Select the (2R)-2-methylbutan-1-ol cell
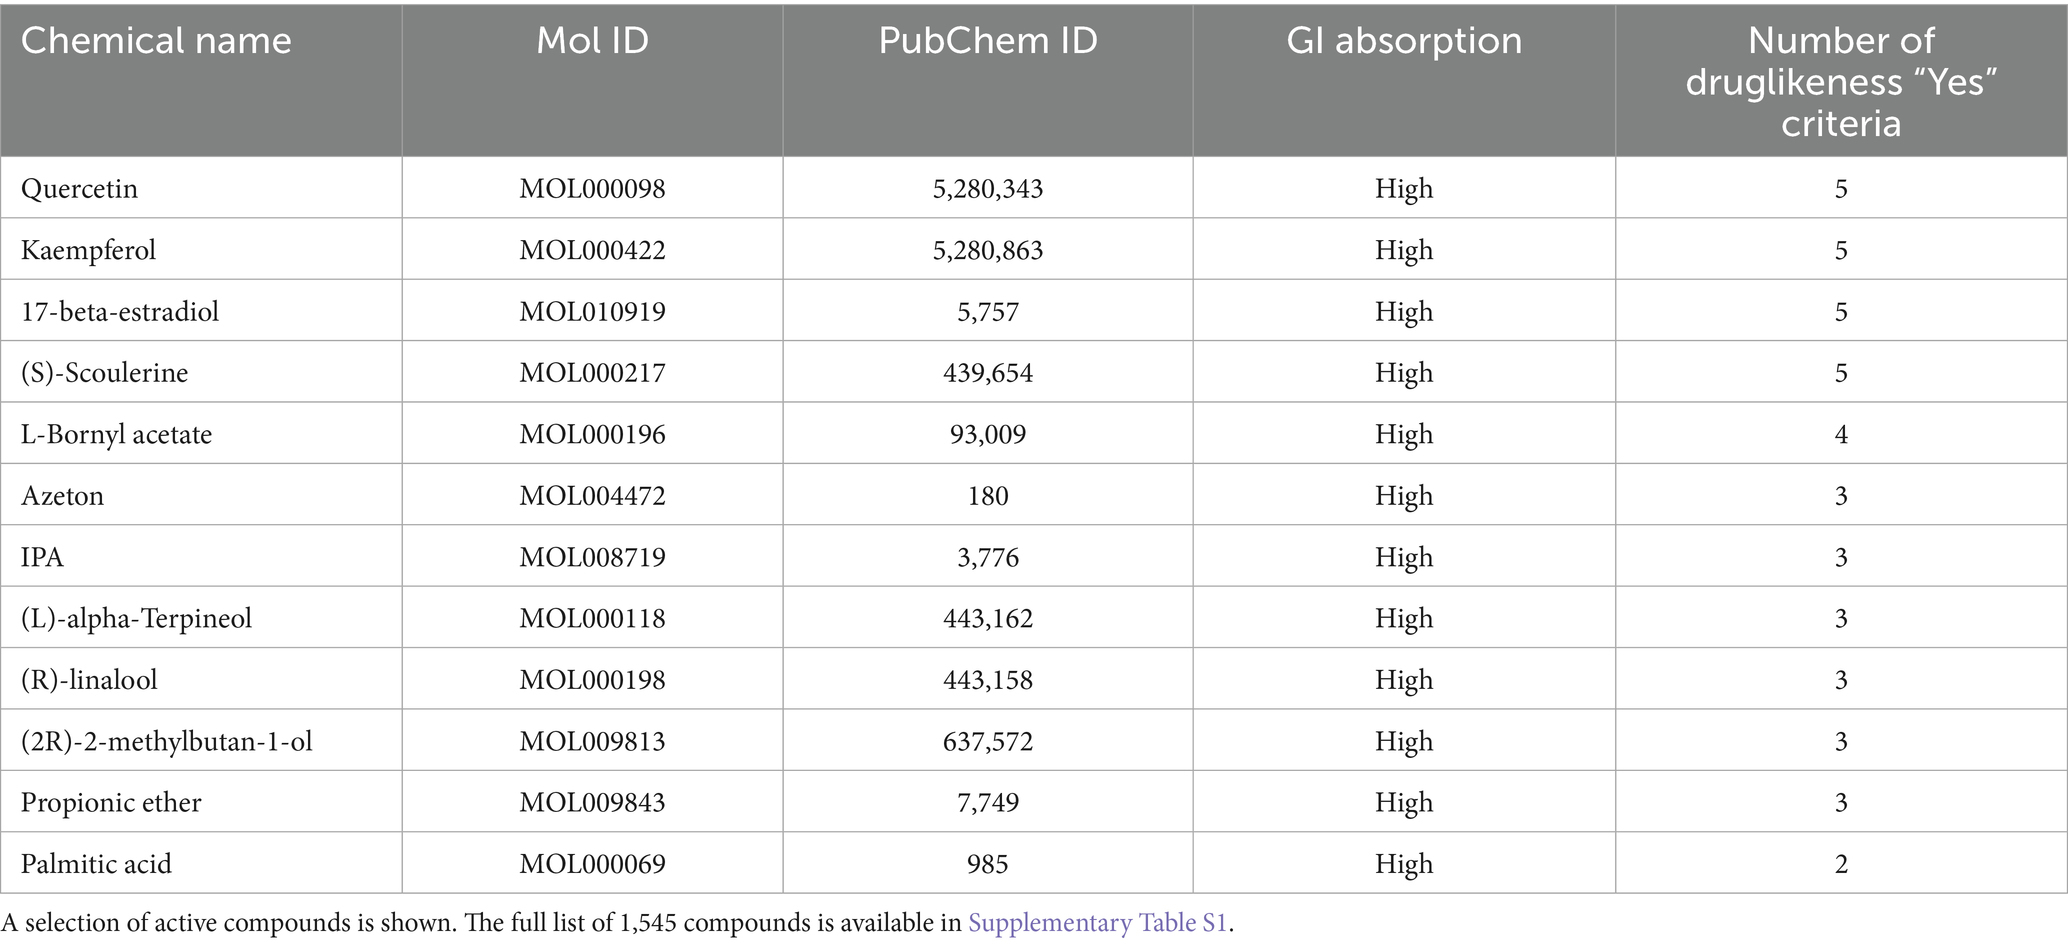The width and height of the screenshot is (2068, 945). tap(167, 742)
